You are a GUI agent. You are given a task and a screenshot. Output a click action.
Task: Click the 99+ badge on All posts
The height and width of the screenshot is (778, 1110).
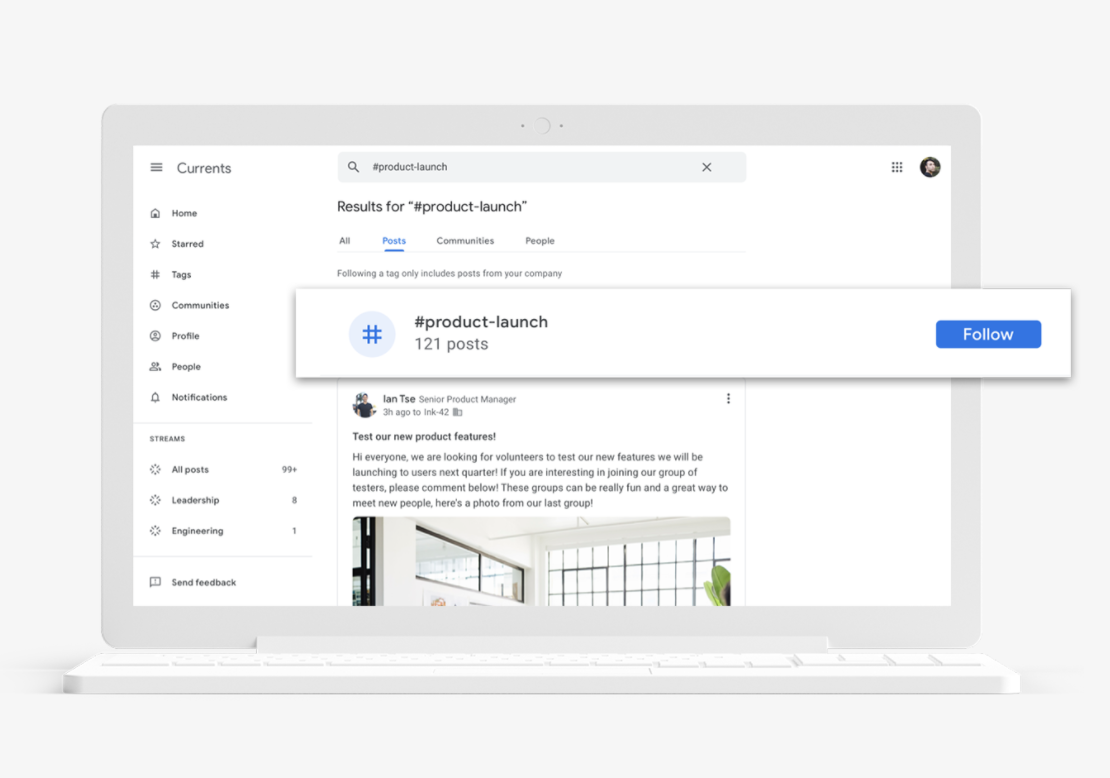pos(290,469)
